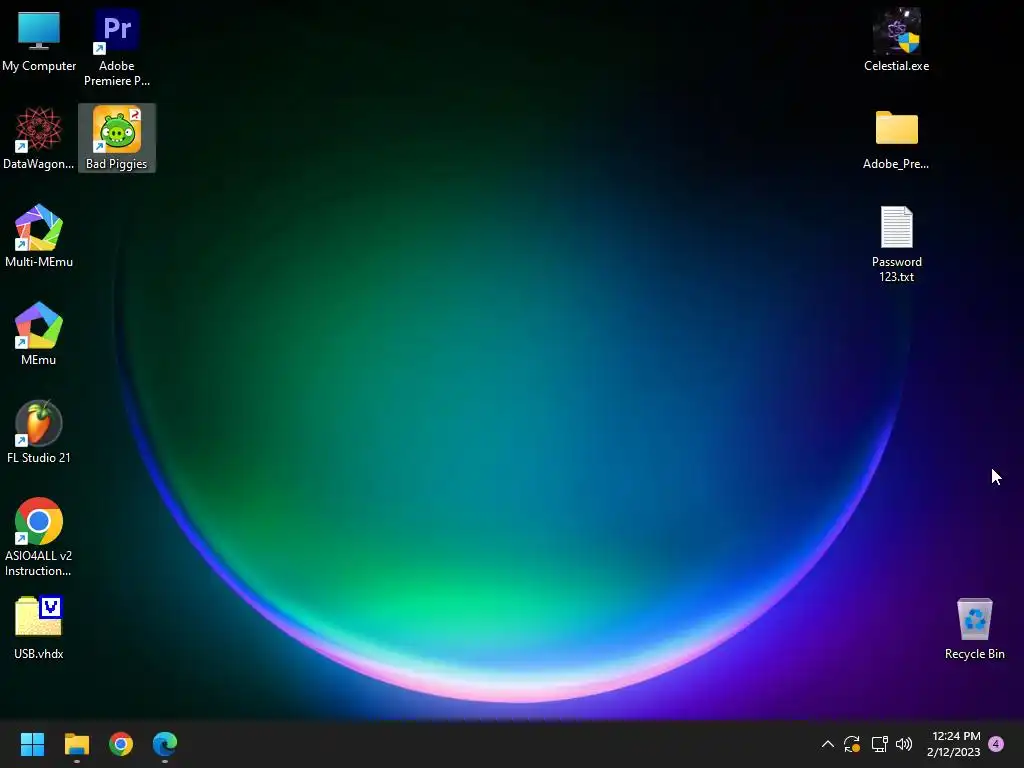Select the Adobe Premiere Pro shortcut
Screen dimensions: 1024x768
(x=116, y=47)
